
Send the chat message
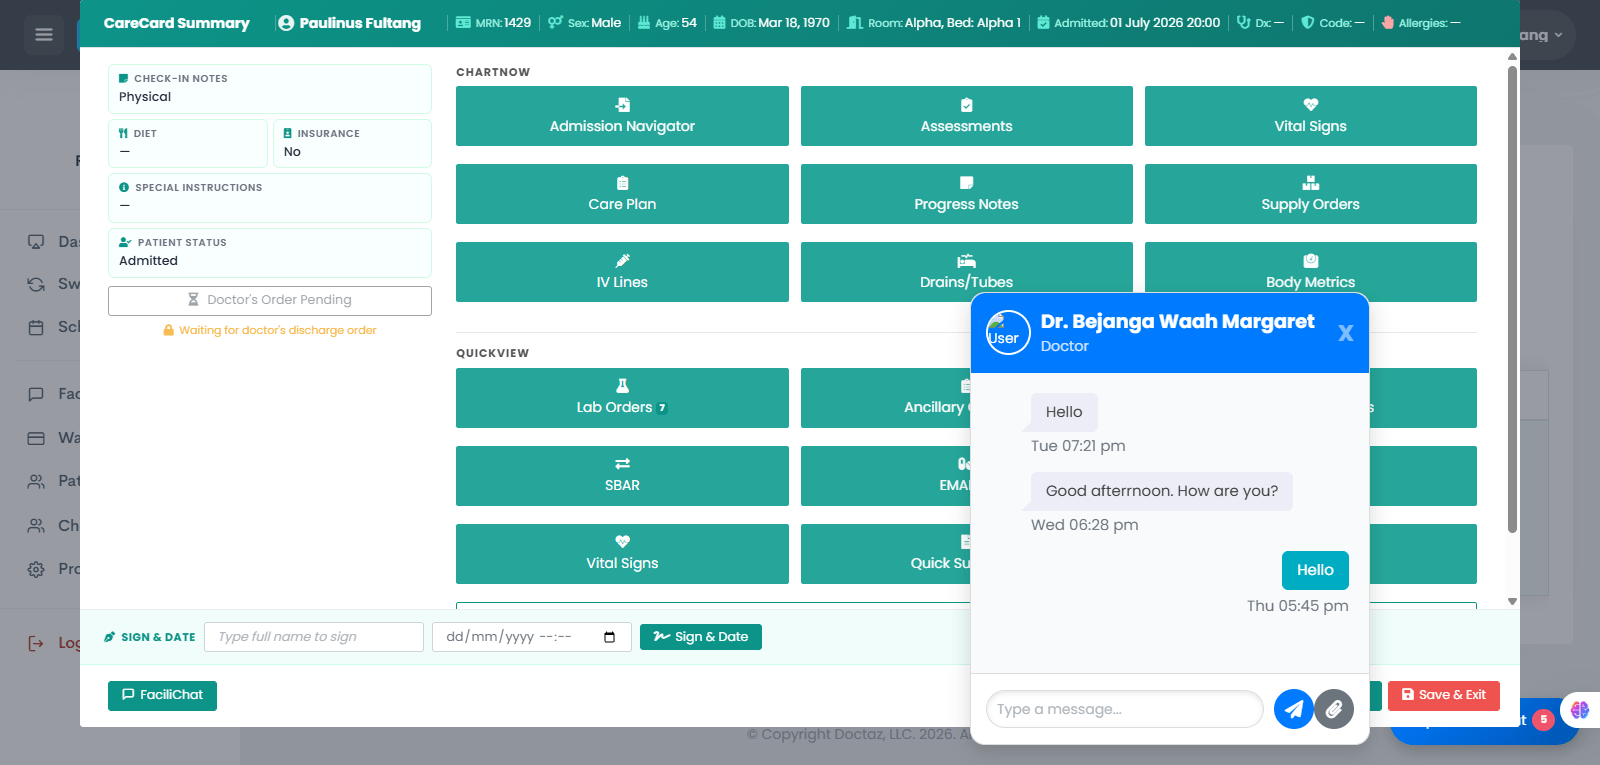(x=1294, y=709)
